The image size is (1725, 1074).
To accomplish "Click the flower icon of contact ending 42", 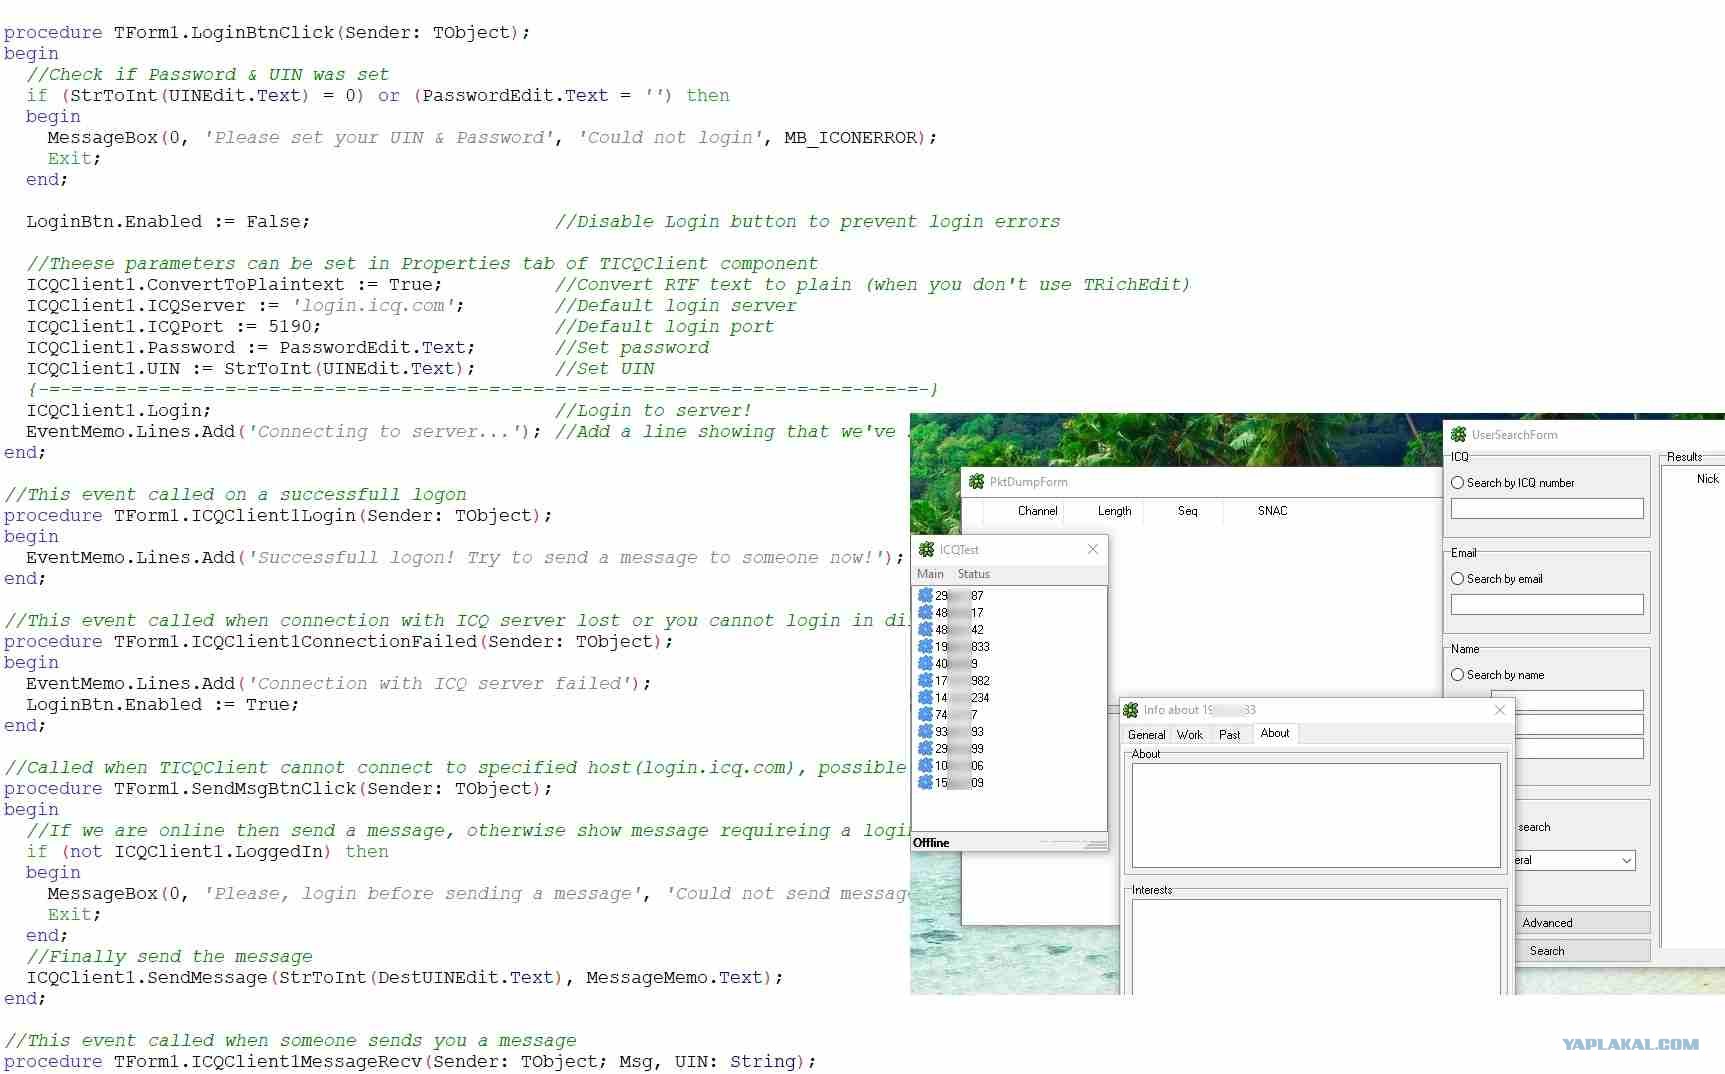I will (925, 629).
